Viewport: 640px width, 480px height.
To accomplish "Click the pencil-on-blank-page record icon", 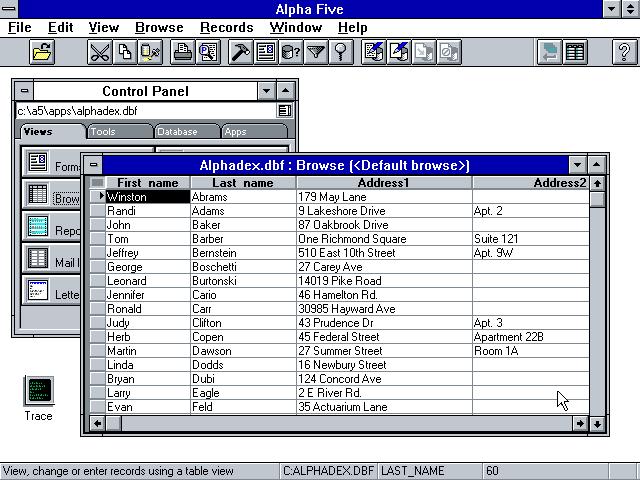I will (x=399, y=52).
